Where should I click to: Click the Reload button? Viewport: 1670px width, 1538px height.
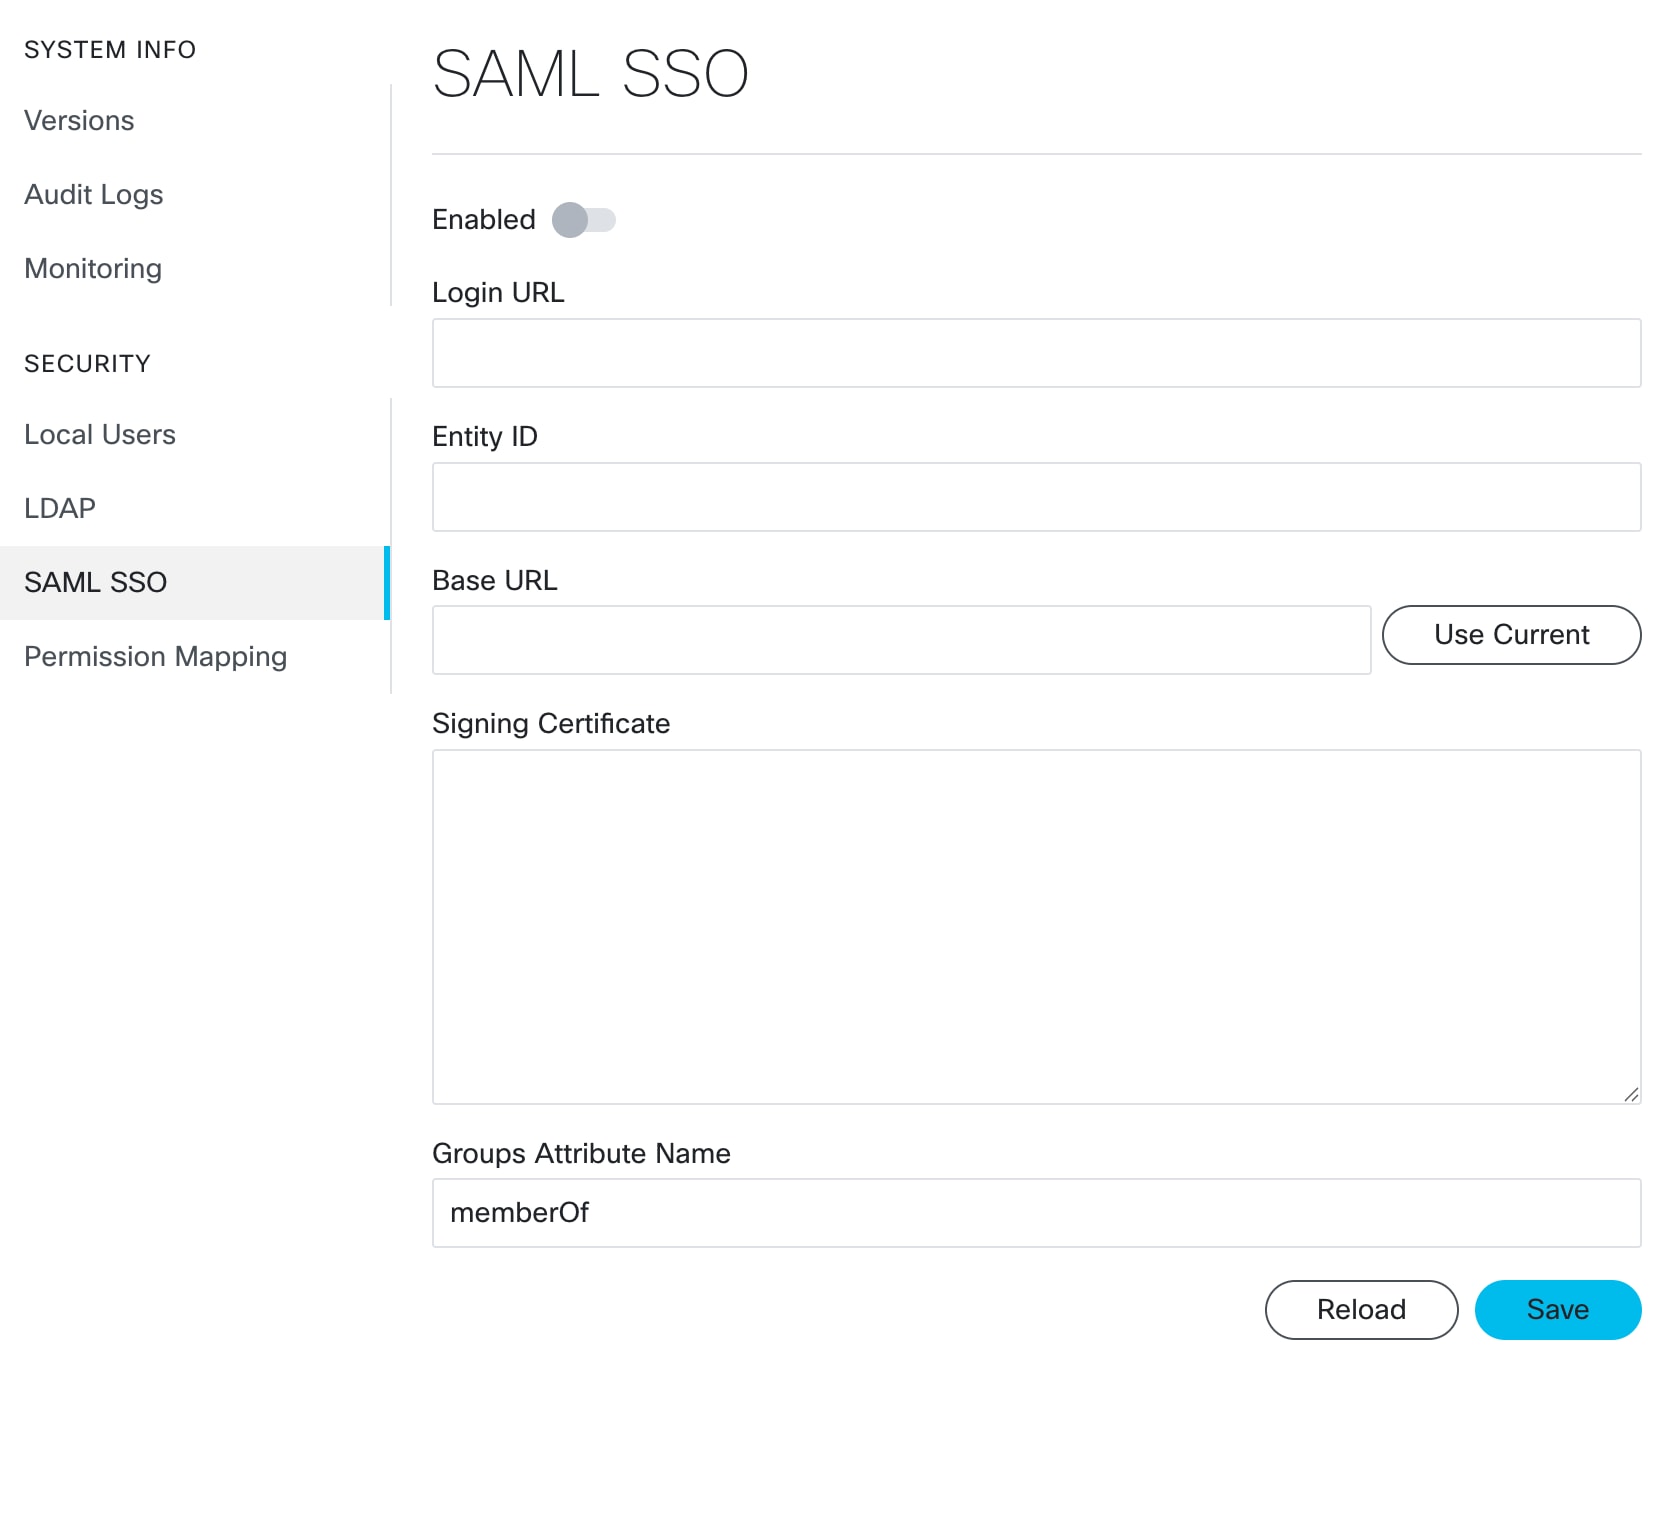click(1361, 1309)
